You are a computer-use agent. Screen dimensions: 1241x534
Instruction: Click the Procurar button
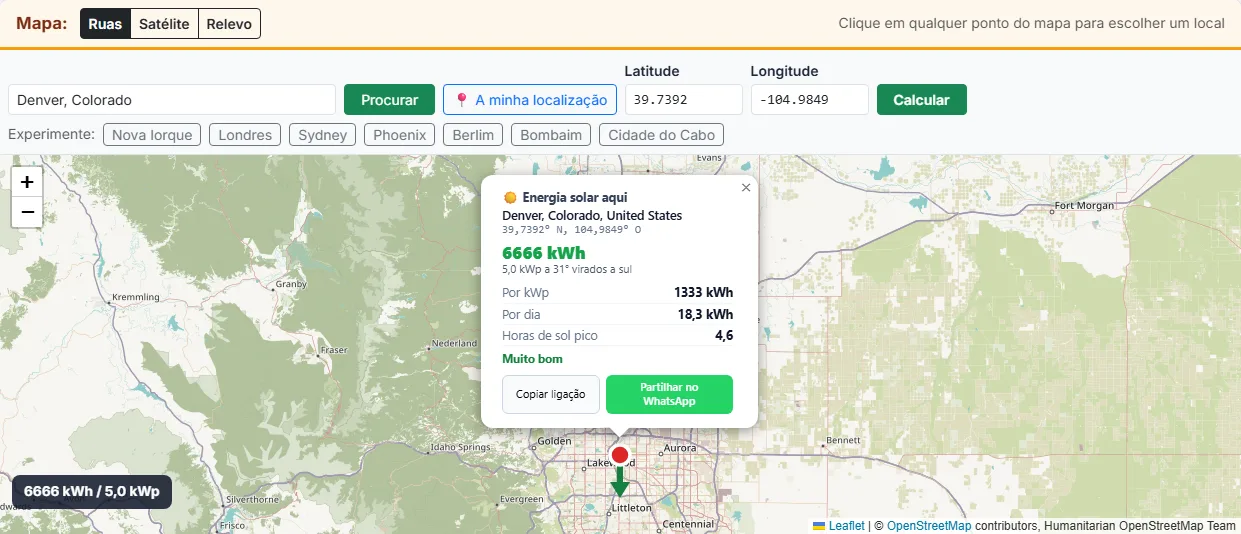389,100
